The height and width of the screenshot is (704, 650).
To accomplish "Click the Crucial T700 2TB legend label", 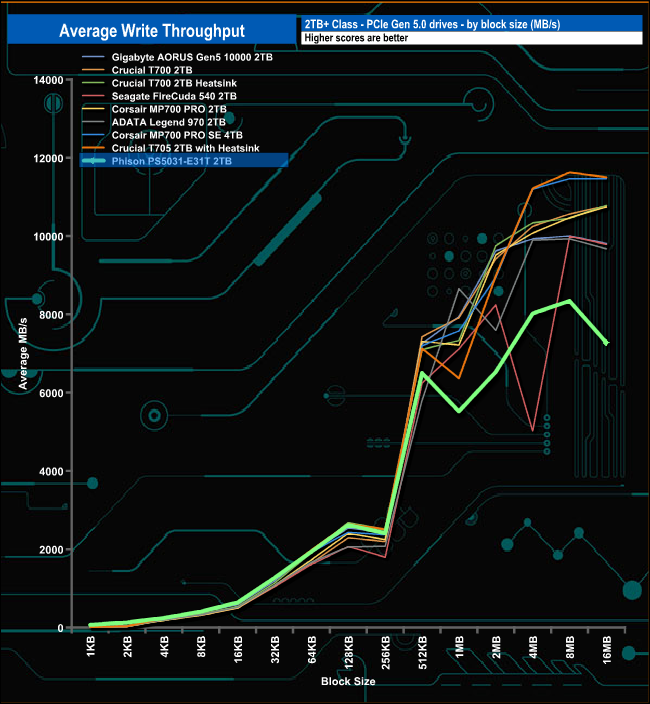I will 152,70.
